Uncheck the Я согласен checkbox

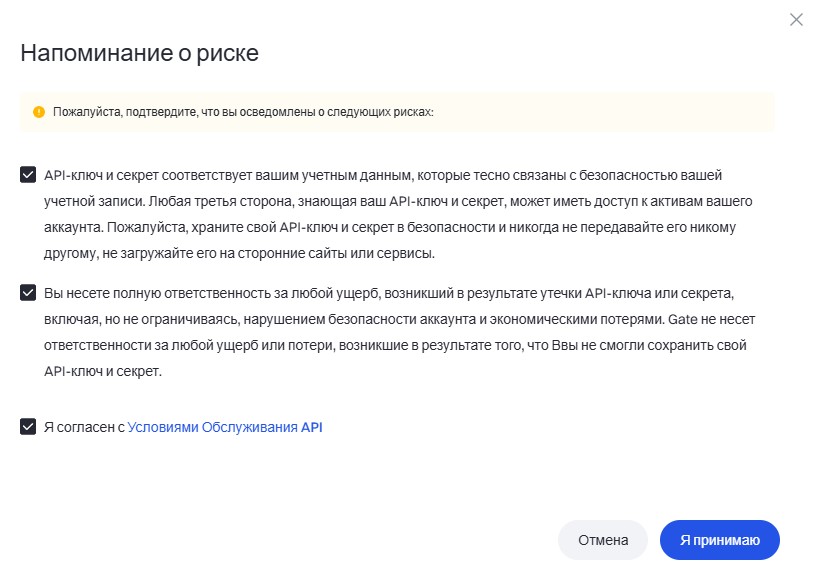tap(27, 427)
